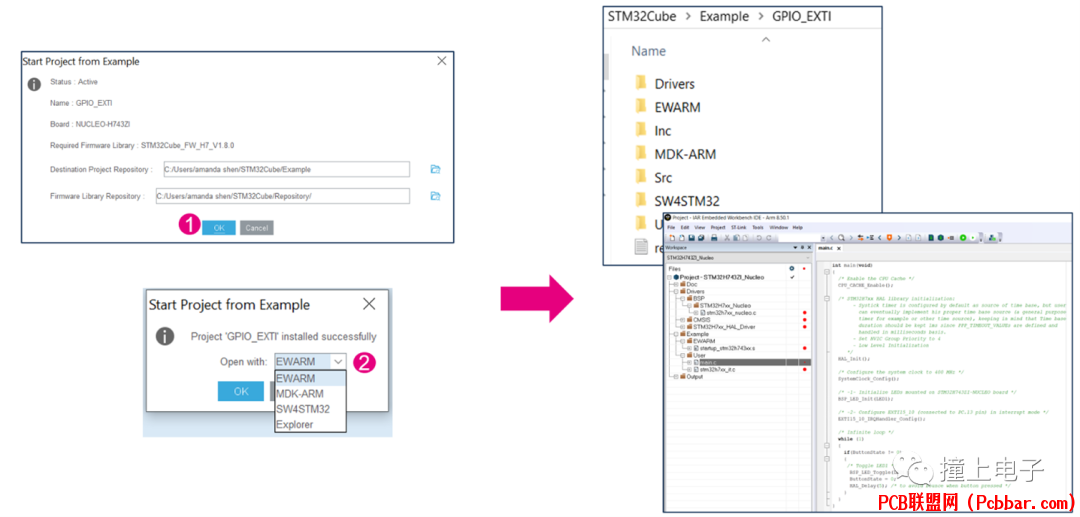Collapse the Example node in workspace tree
This screenshot has width=1080, height=517.
click(x=676, y=334)
